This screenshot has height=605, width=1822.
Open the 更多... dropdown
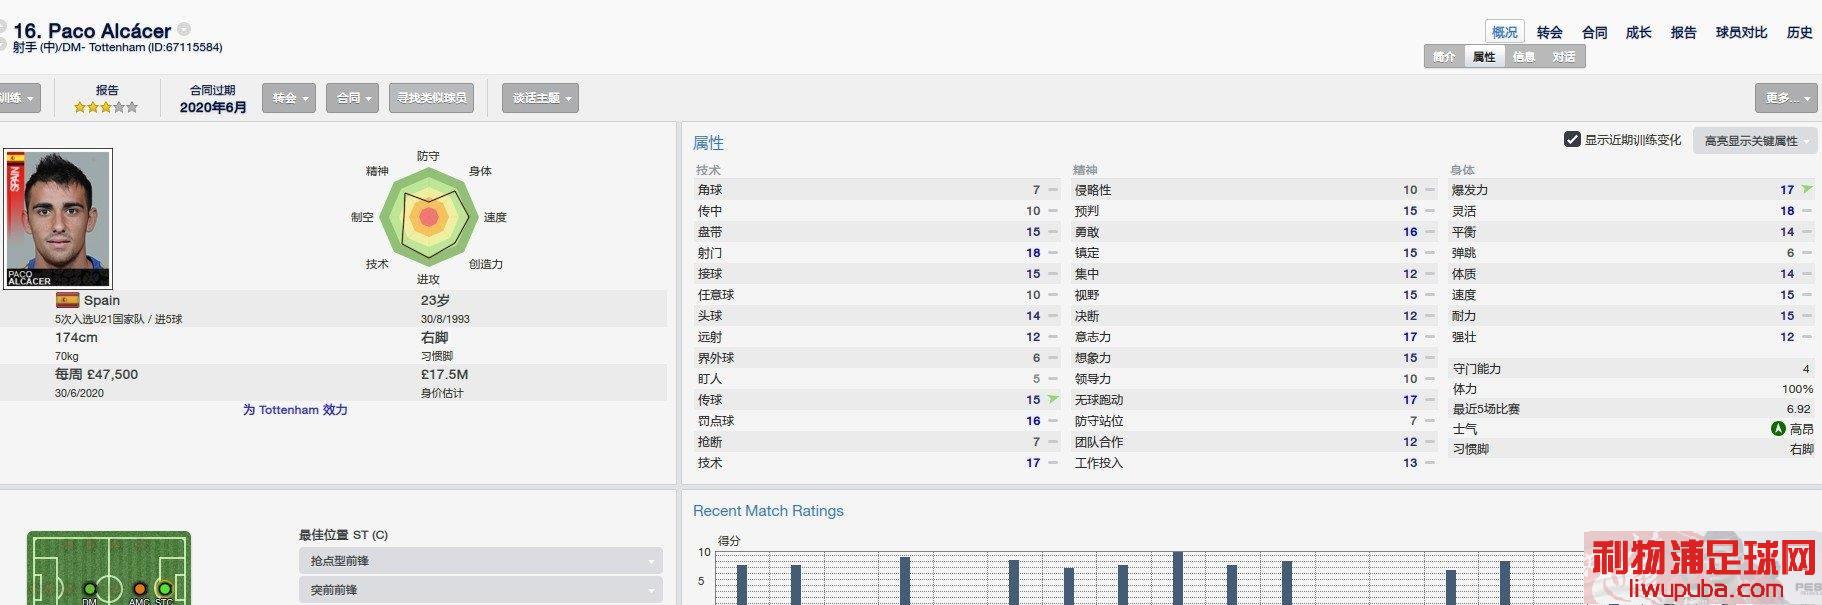(x=1785, y=98)
